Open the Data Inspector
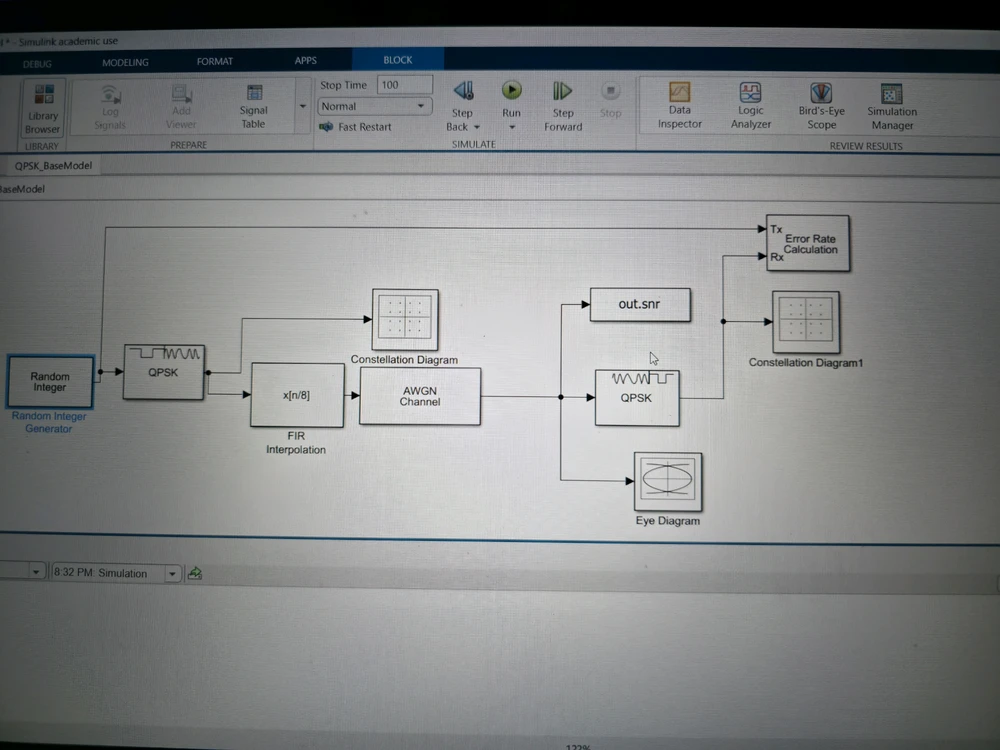Screen dimensions: 1000x750 tap(680, 104)
